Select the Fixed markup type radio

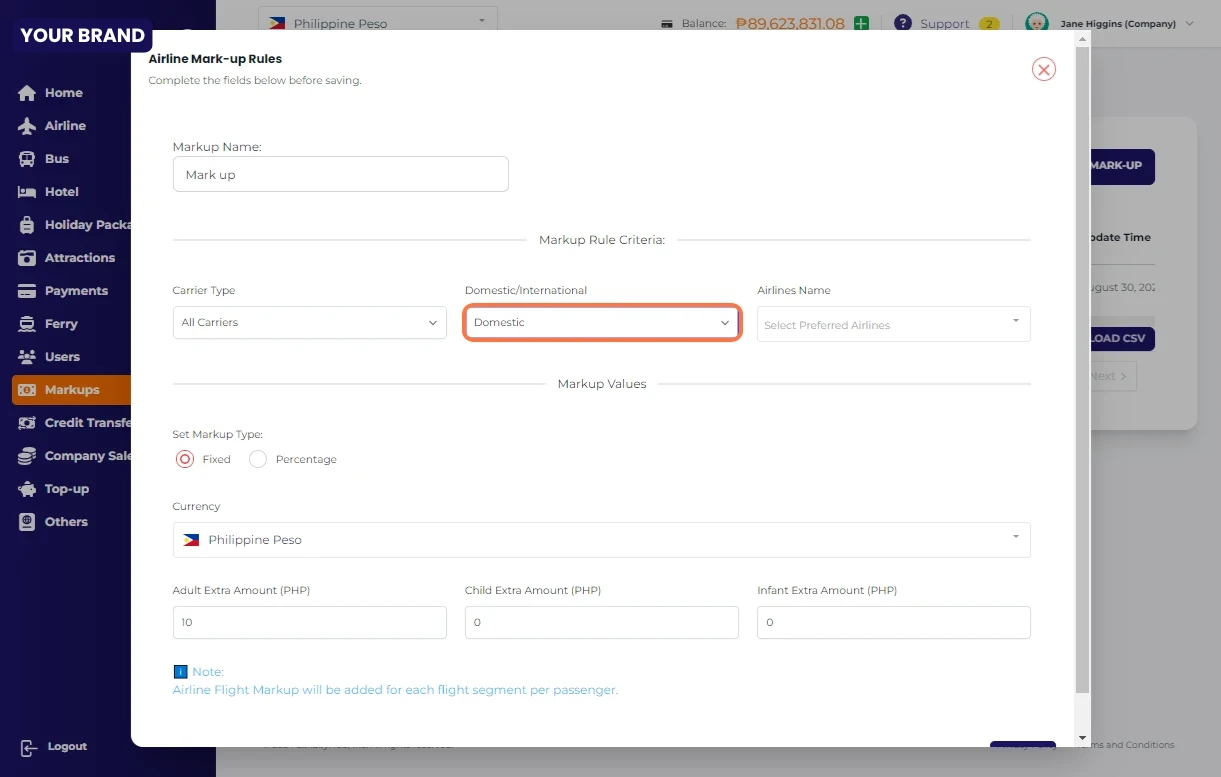(x=185, y=459)
